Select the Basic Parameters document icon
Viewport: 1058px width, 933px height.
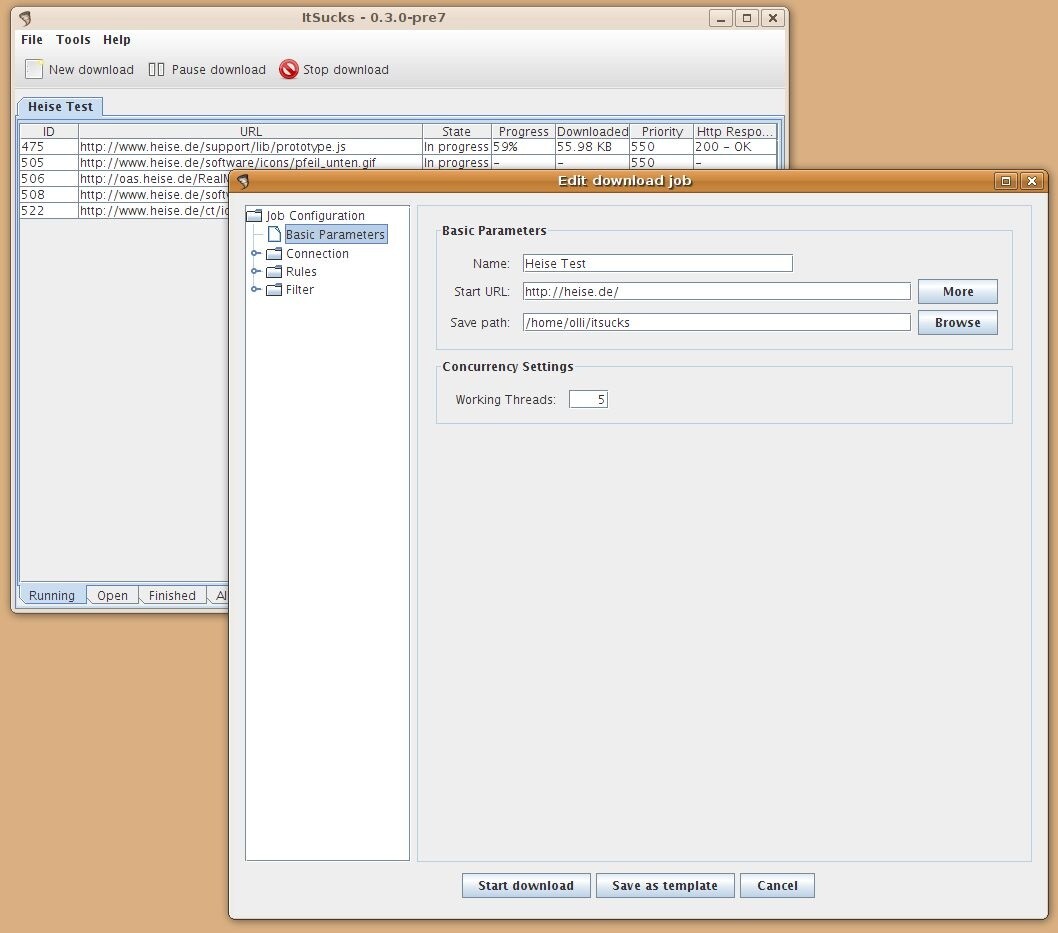274,235
